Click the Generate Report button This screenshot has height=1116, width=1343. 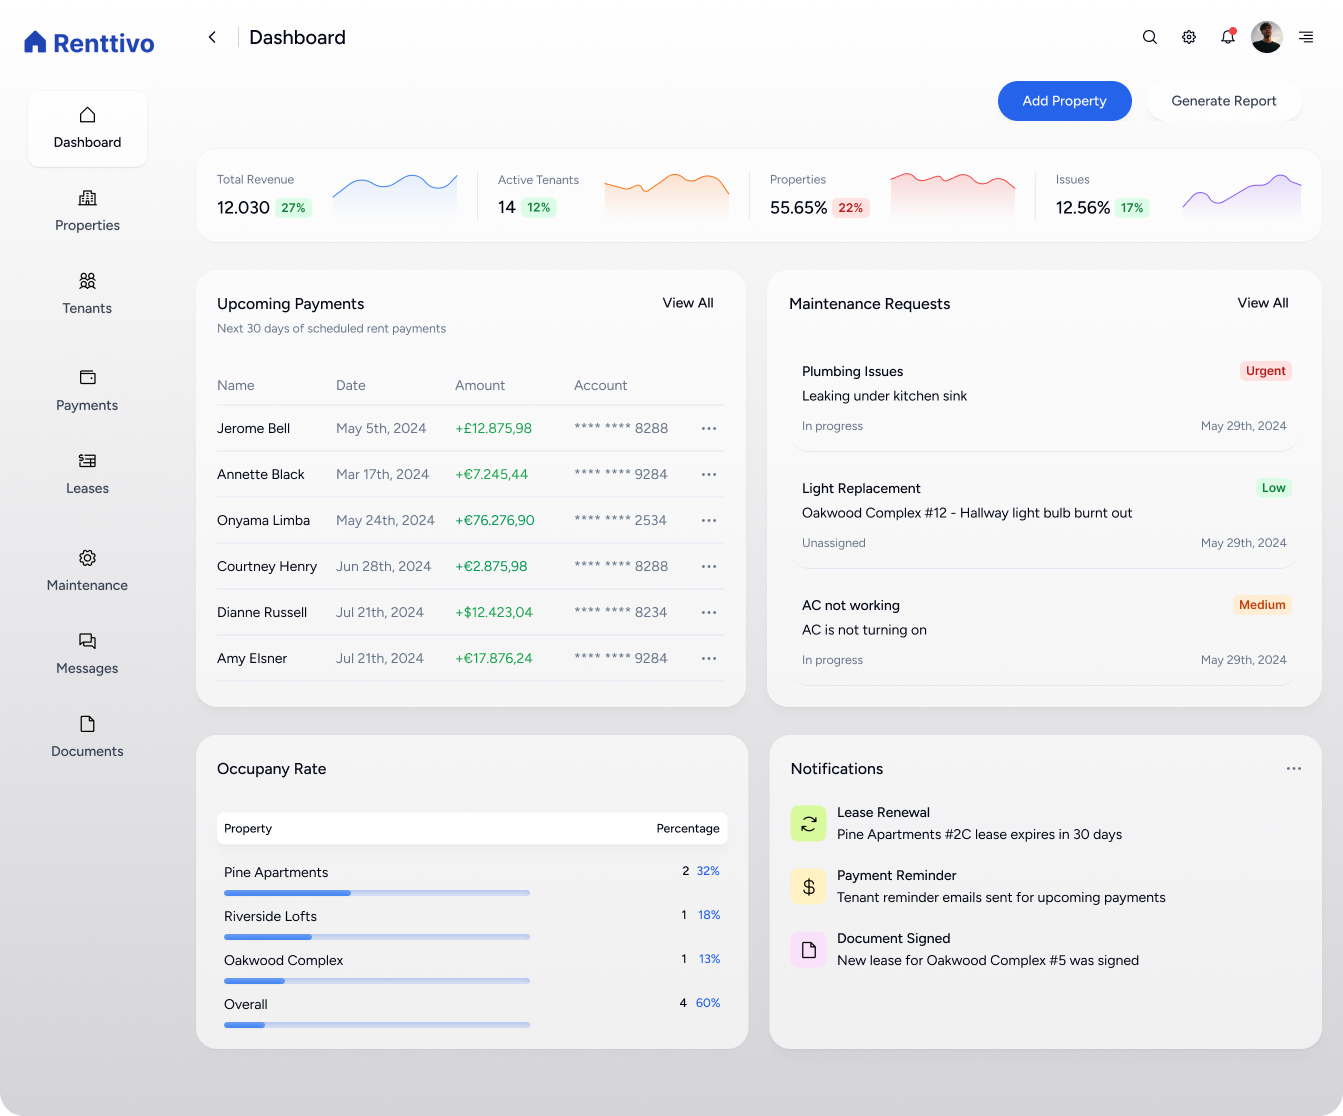point(1223,101)
